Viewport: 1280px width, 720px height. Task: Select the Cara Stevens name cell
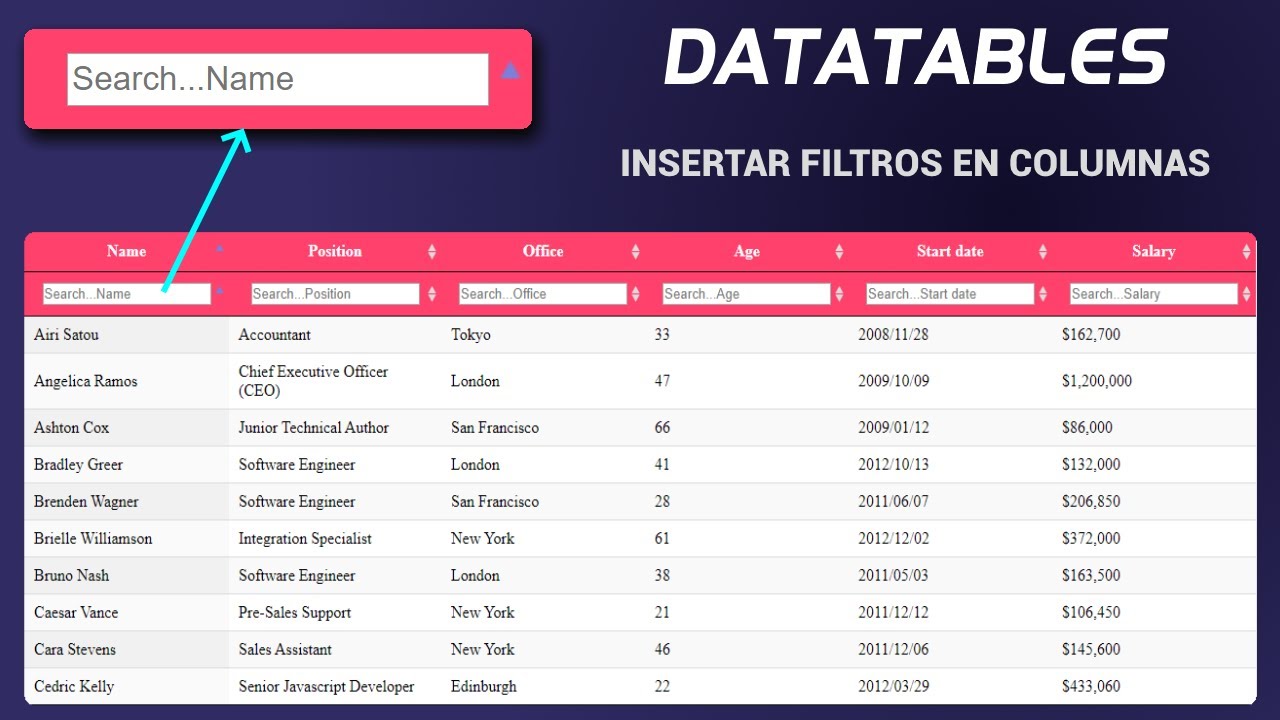[x=127, y=650]
